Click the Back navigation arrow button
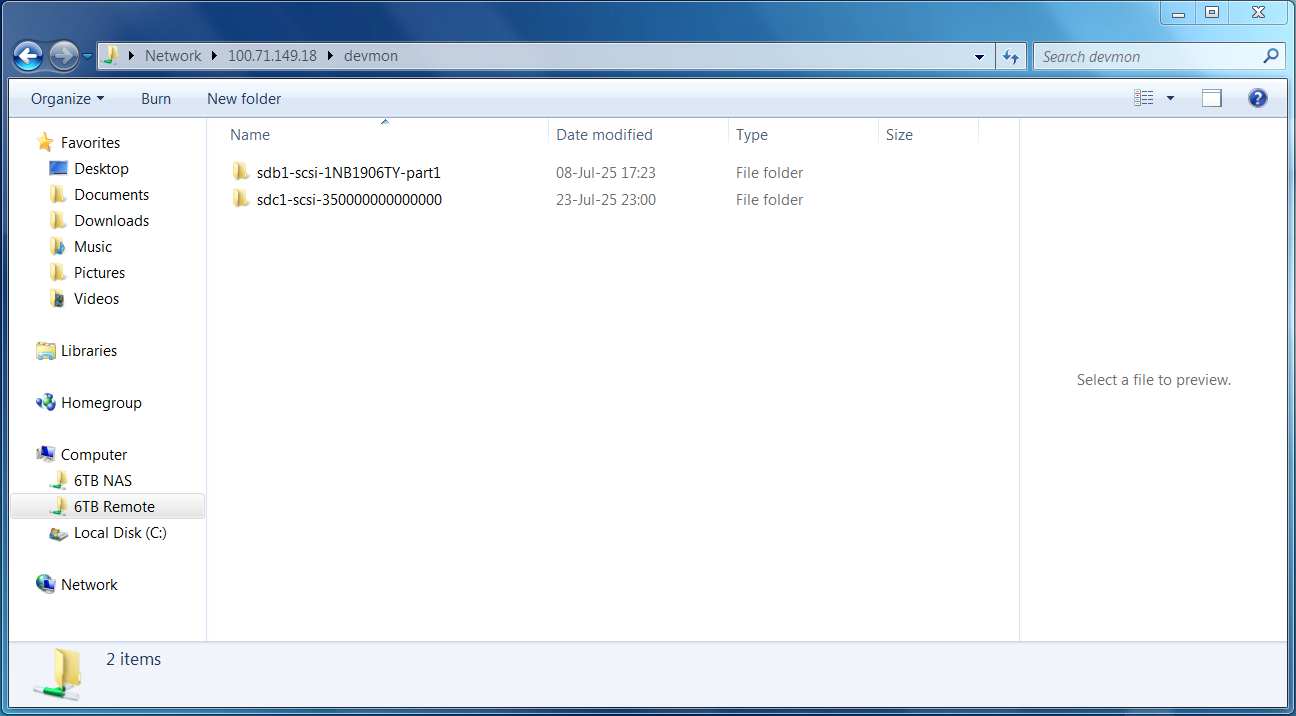1296x716 pixels. click(x=28, y=56)
